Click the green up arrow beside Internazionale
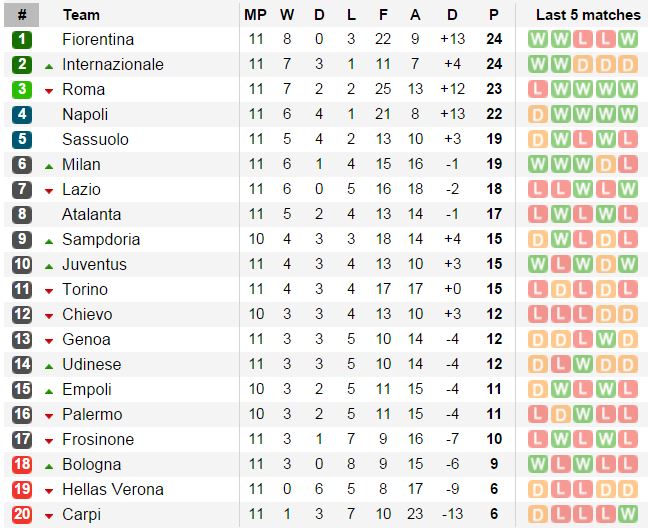Viewport: 648px width, 528px height. [x=49, y=66]
